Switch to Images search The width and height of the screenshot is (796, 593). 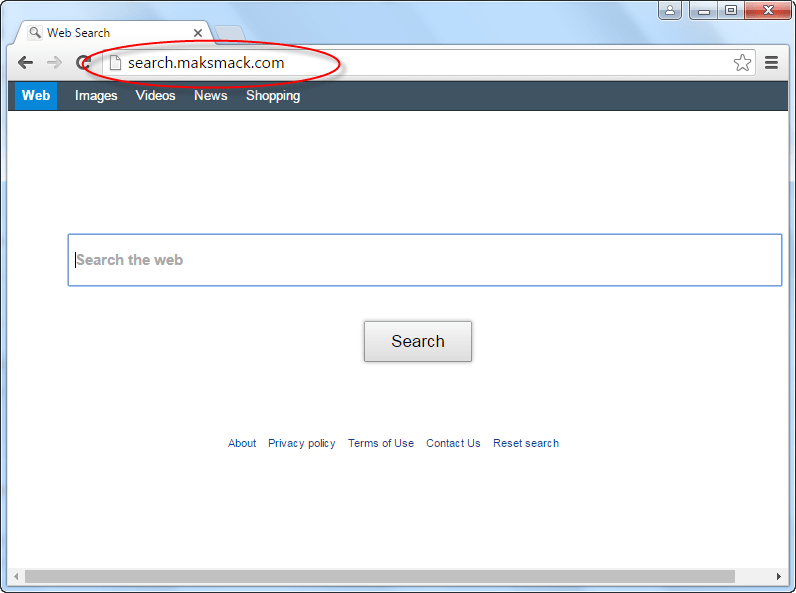tap(96, 95)
